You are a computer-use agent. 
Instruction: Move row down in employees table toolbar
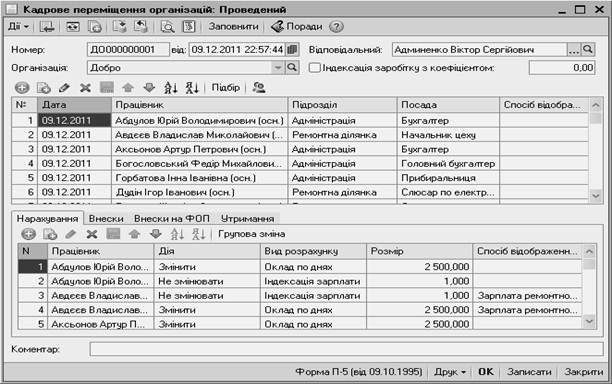click(x=149, y=87)
